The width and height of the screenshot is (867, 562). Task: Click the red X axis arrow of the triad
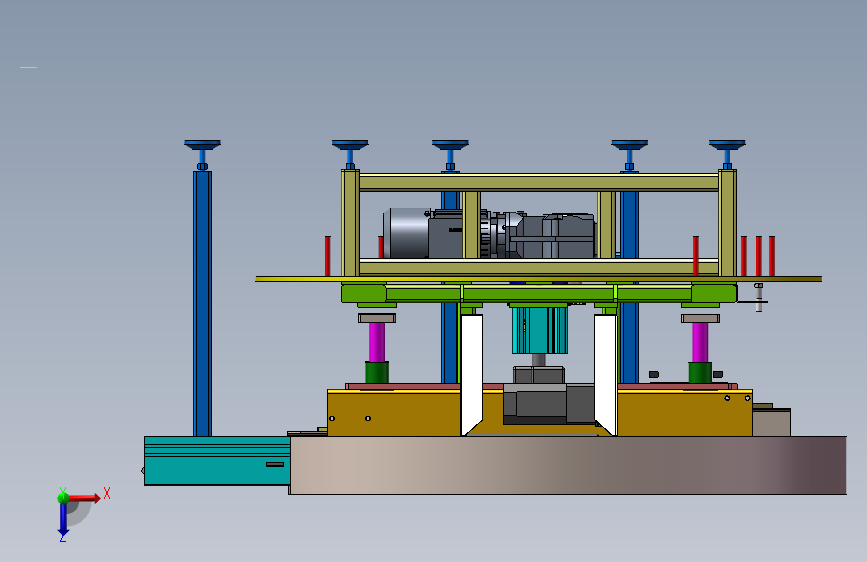[x=84, y=498]
